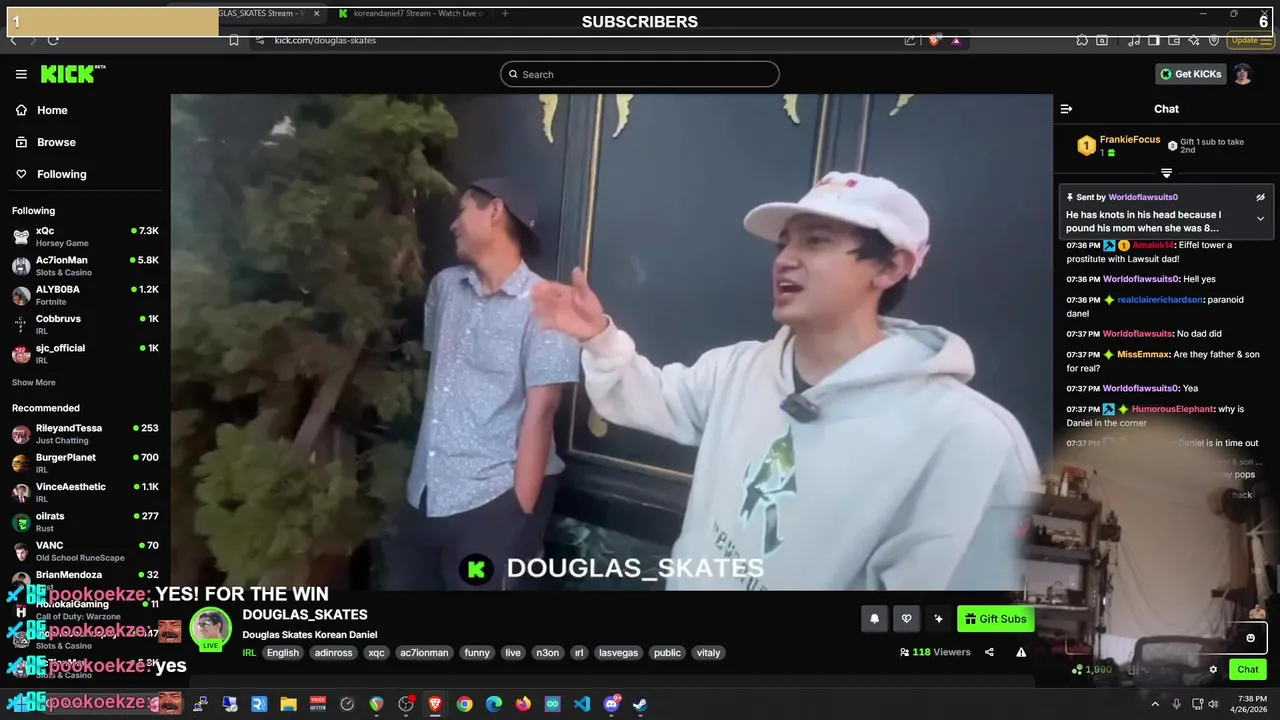Open Google Chrome from taskbar
Screen dimensions: 1280x720
click(464, 704)
